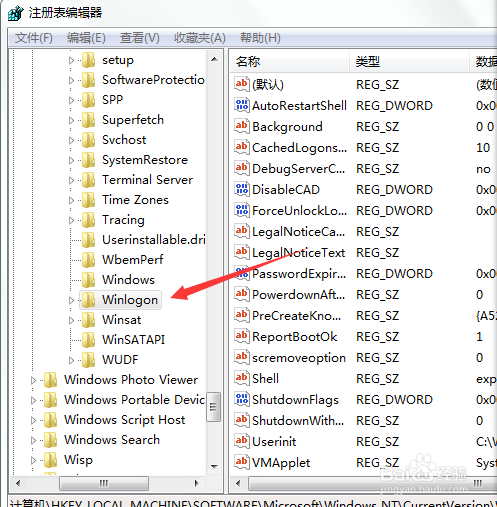Select the Userinstallable.drivers key
Screen dimensions: 497x507
point(153,240)
